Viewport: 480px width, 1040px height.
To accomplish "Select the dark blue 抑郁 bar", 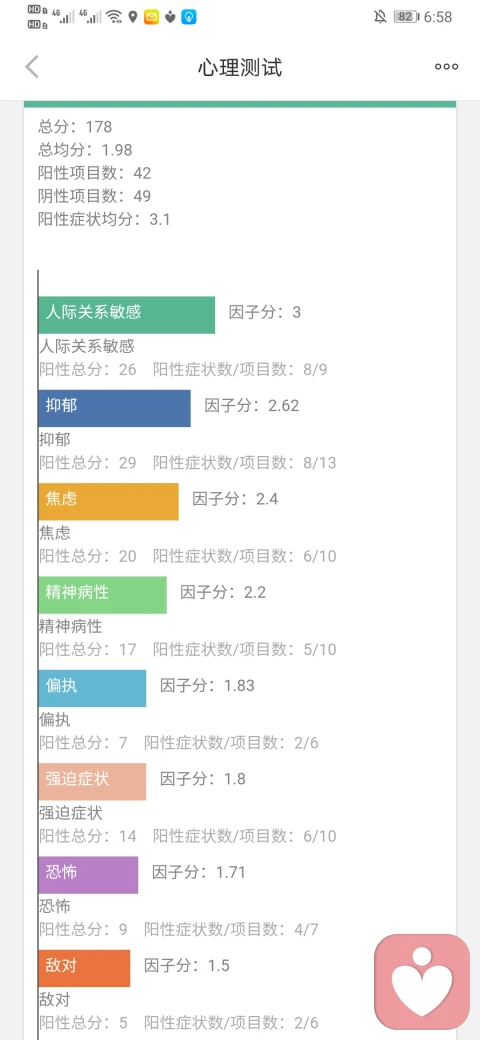I will tap(114, 408).
